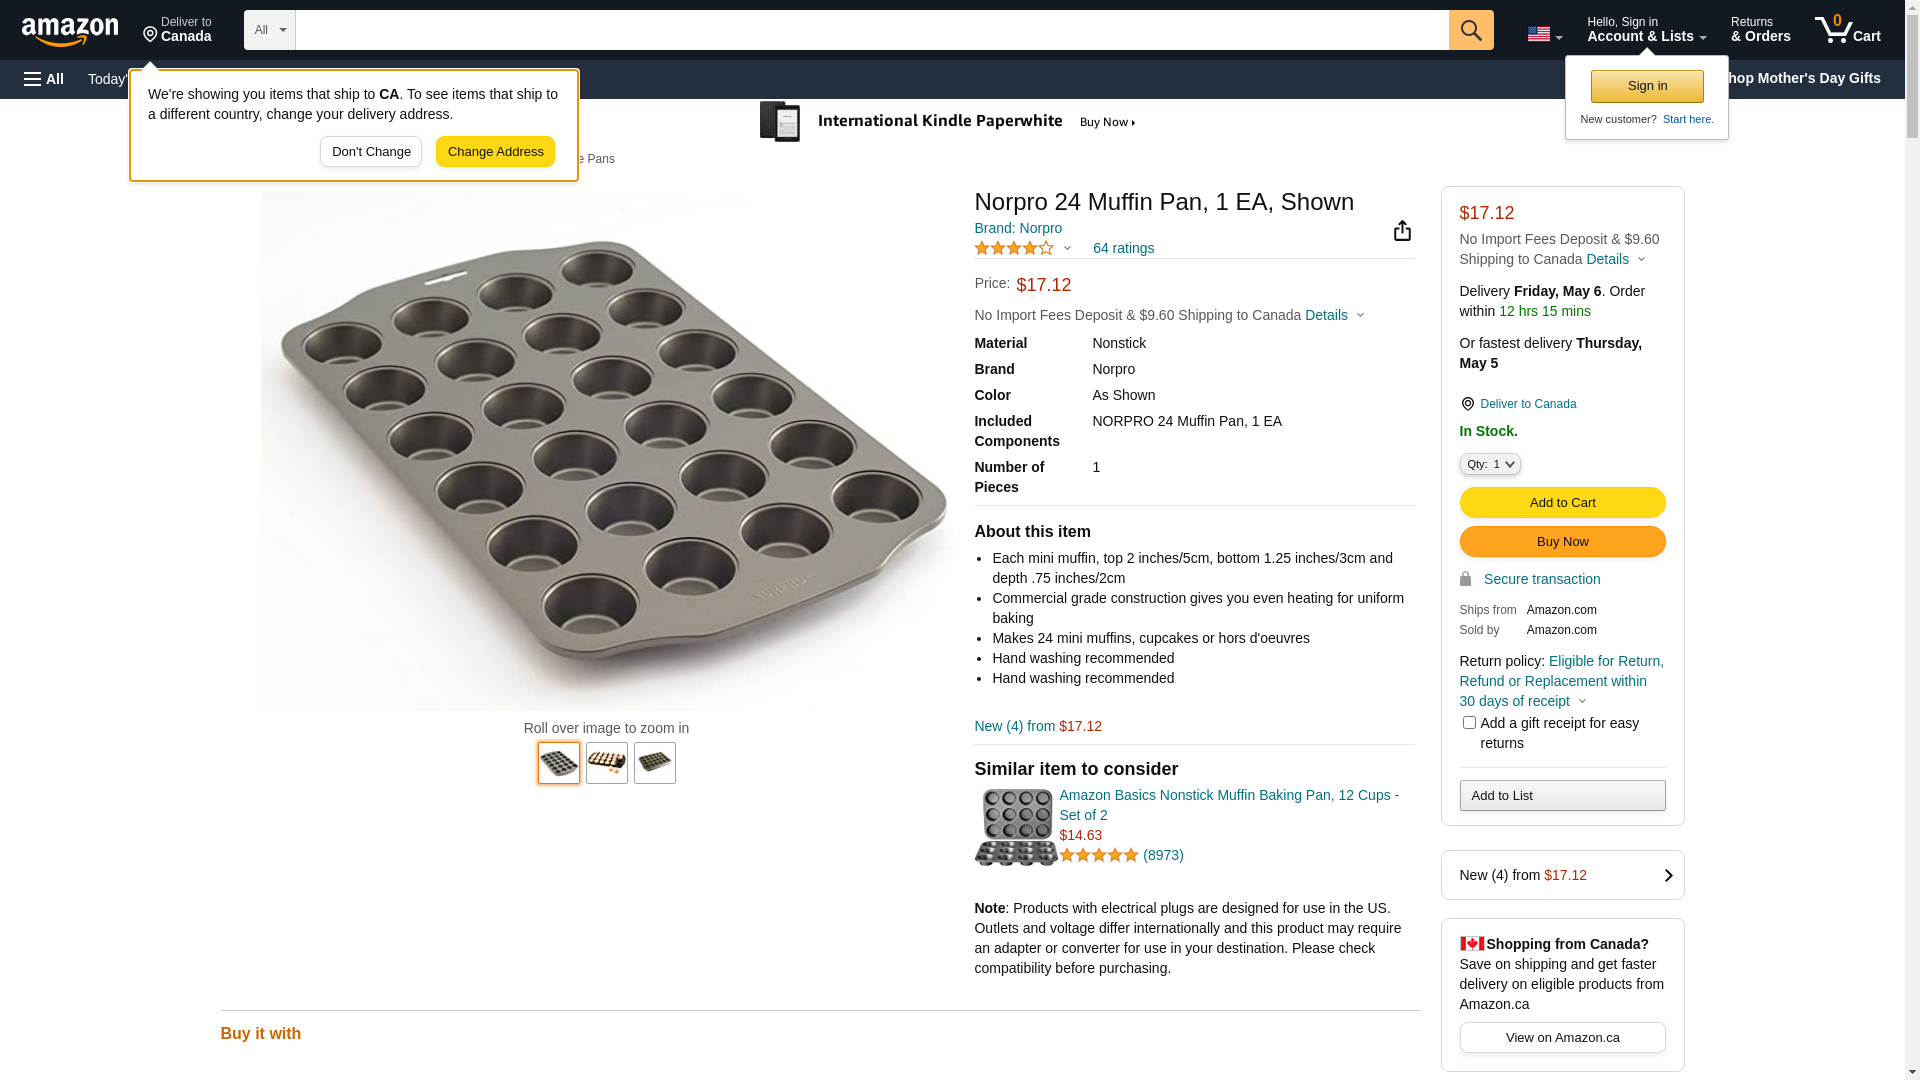
Task: Expand the New (4) from $17.12 offers
Action: pyautogui.click(x=1562, y=875)
